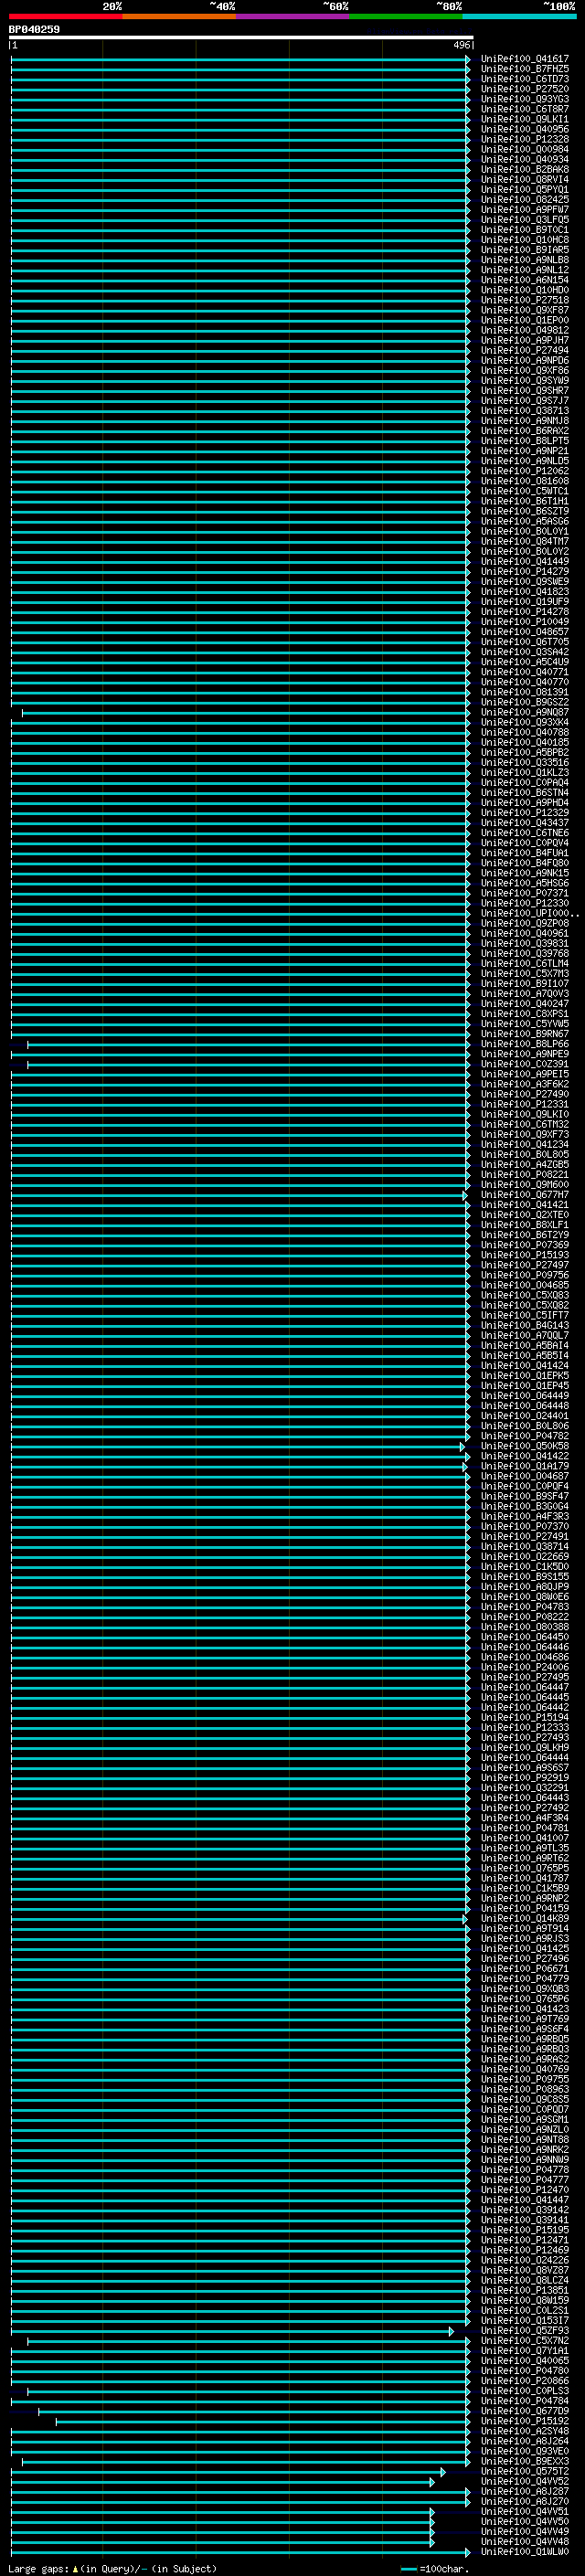585x2576 pixels.
Task: Click the orange ~40% legend segment
Action: (x=179, y=16)
